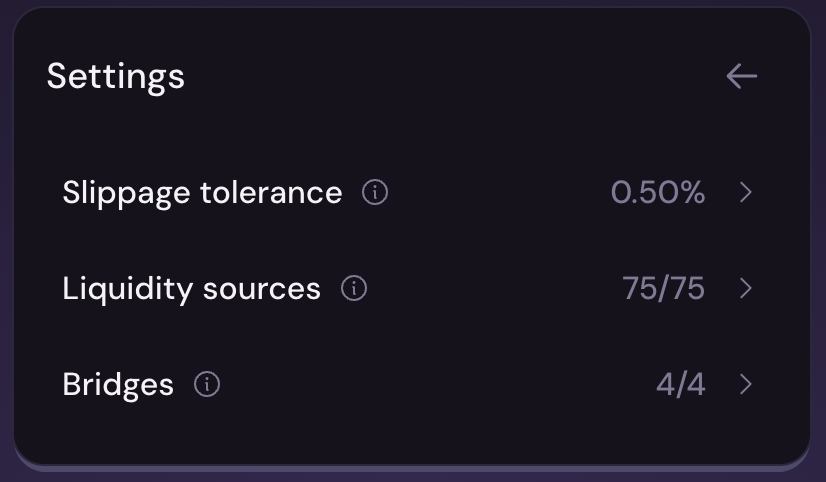
Task: Click the 0.50% slippage value
Action: [x=658, y=192]
